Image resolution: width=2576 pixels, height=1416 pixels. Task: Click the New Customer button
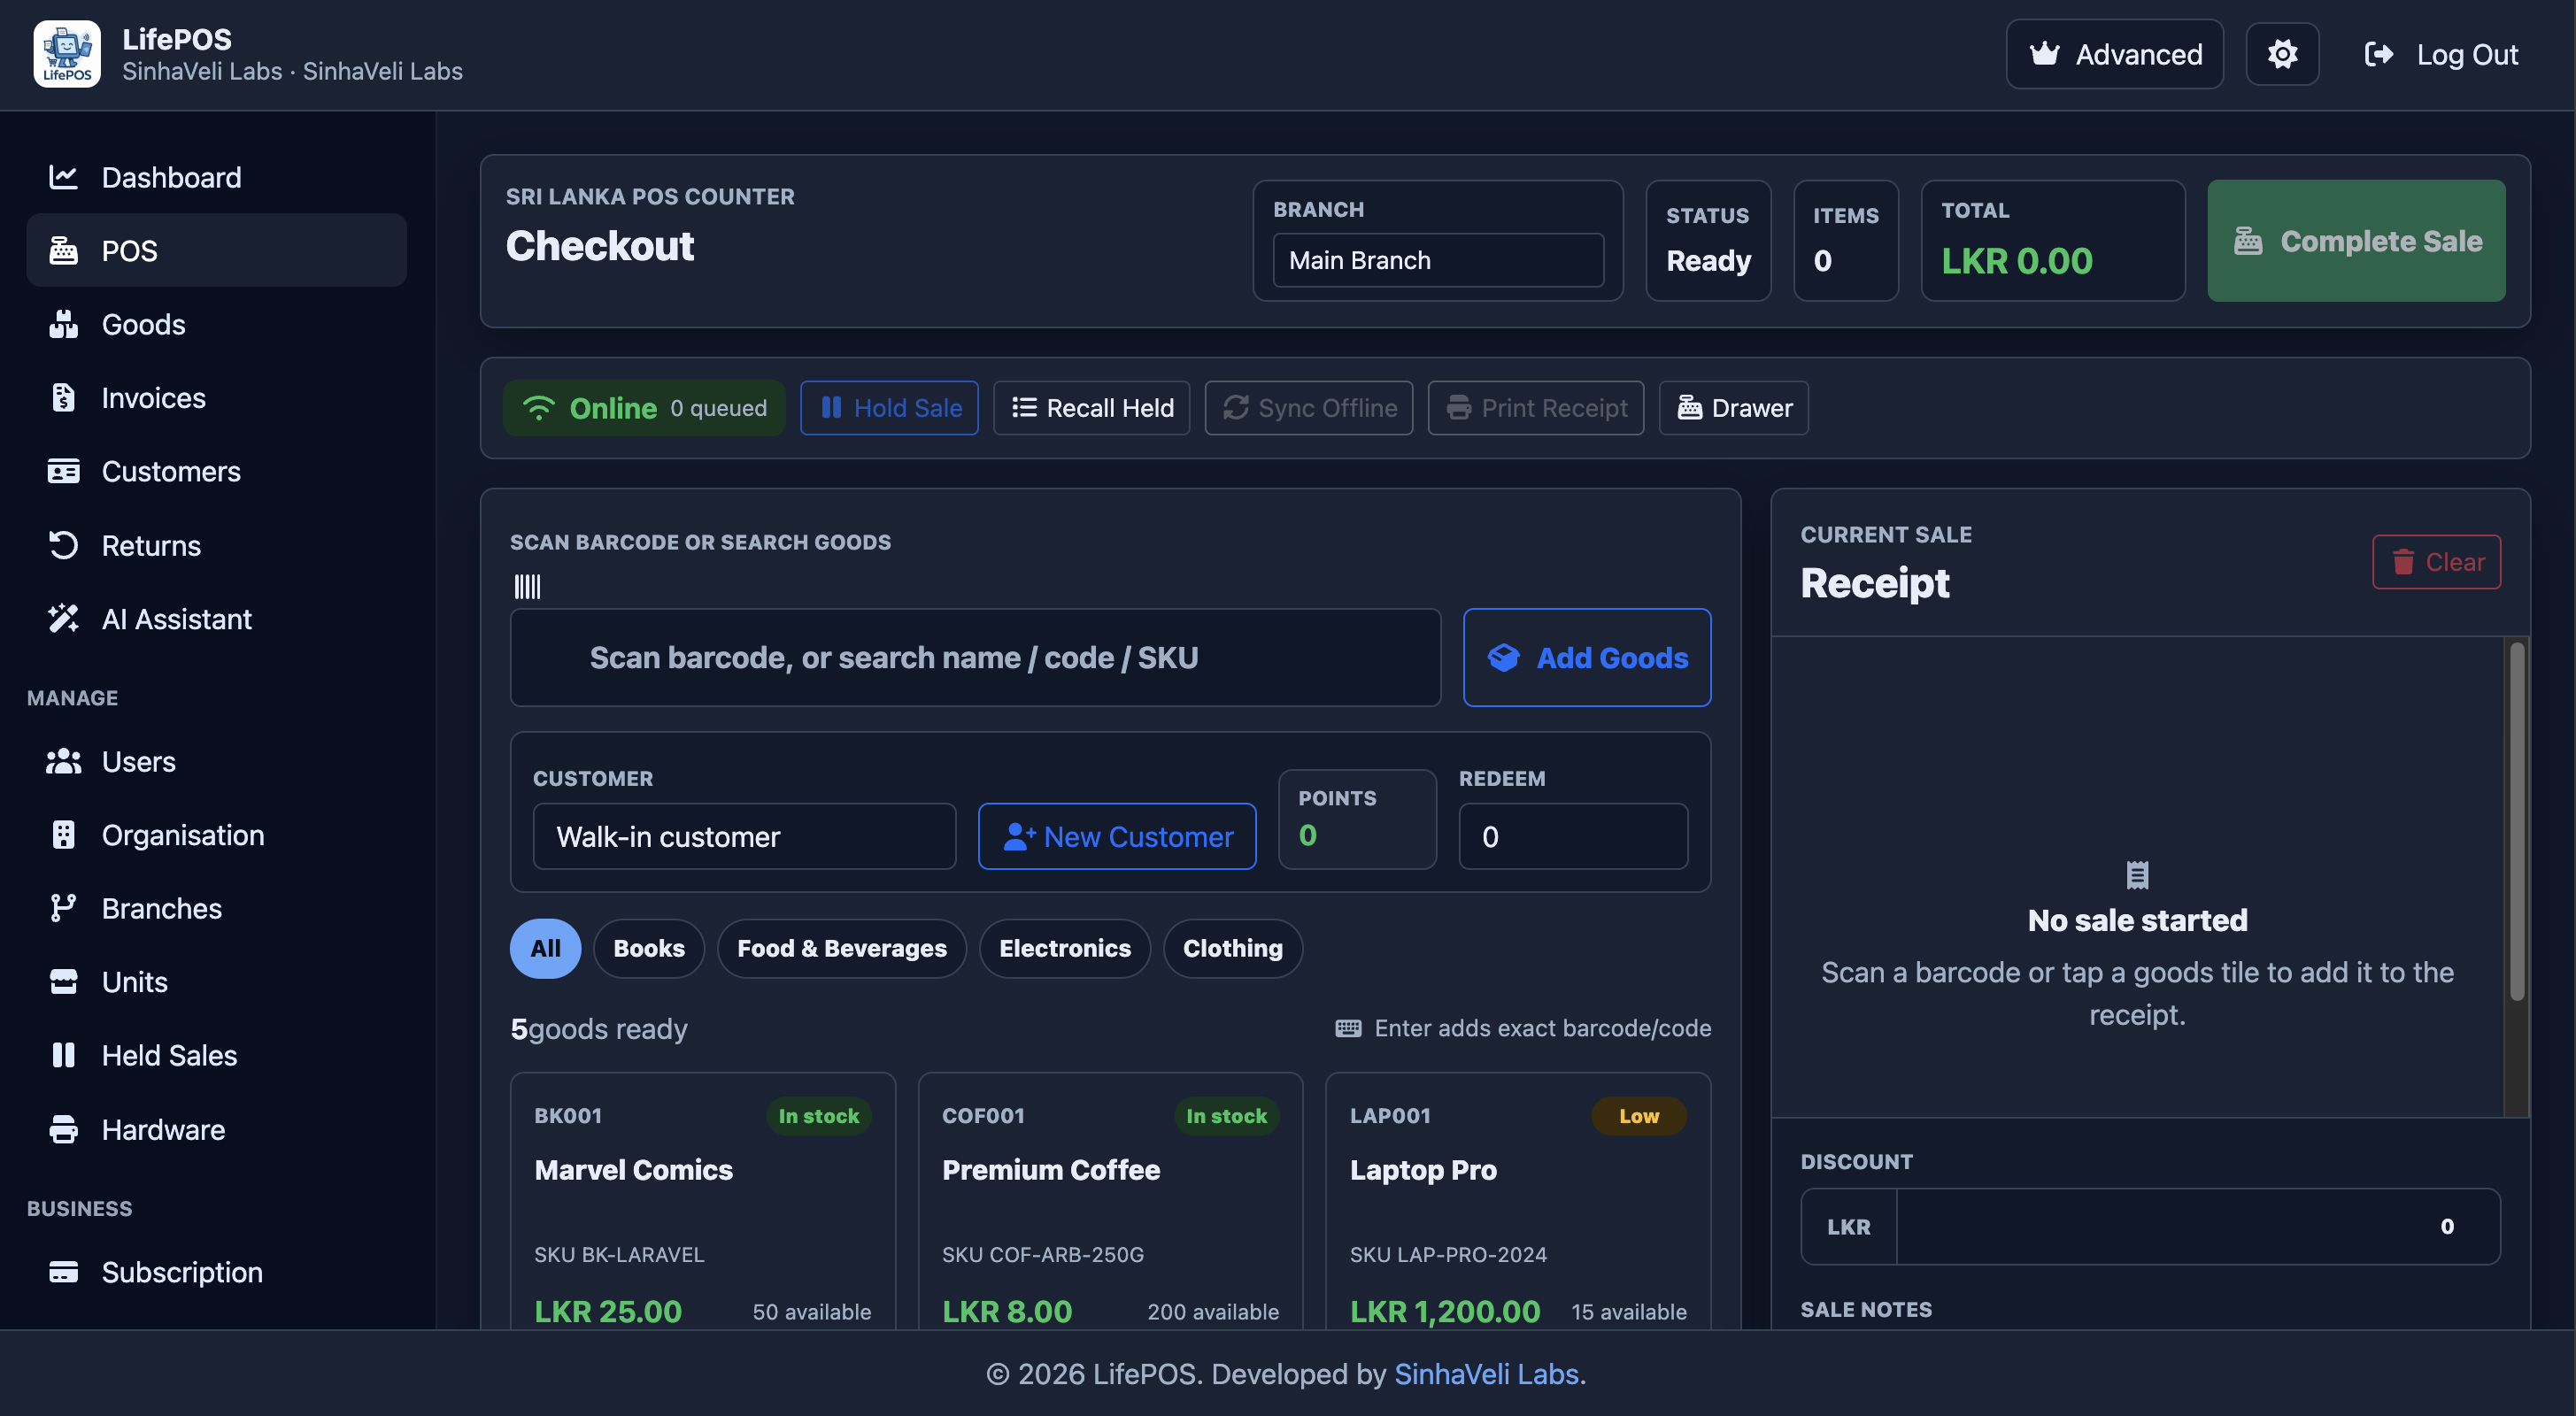pos(1117,836)
